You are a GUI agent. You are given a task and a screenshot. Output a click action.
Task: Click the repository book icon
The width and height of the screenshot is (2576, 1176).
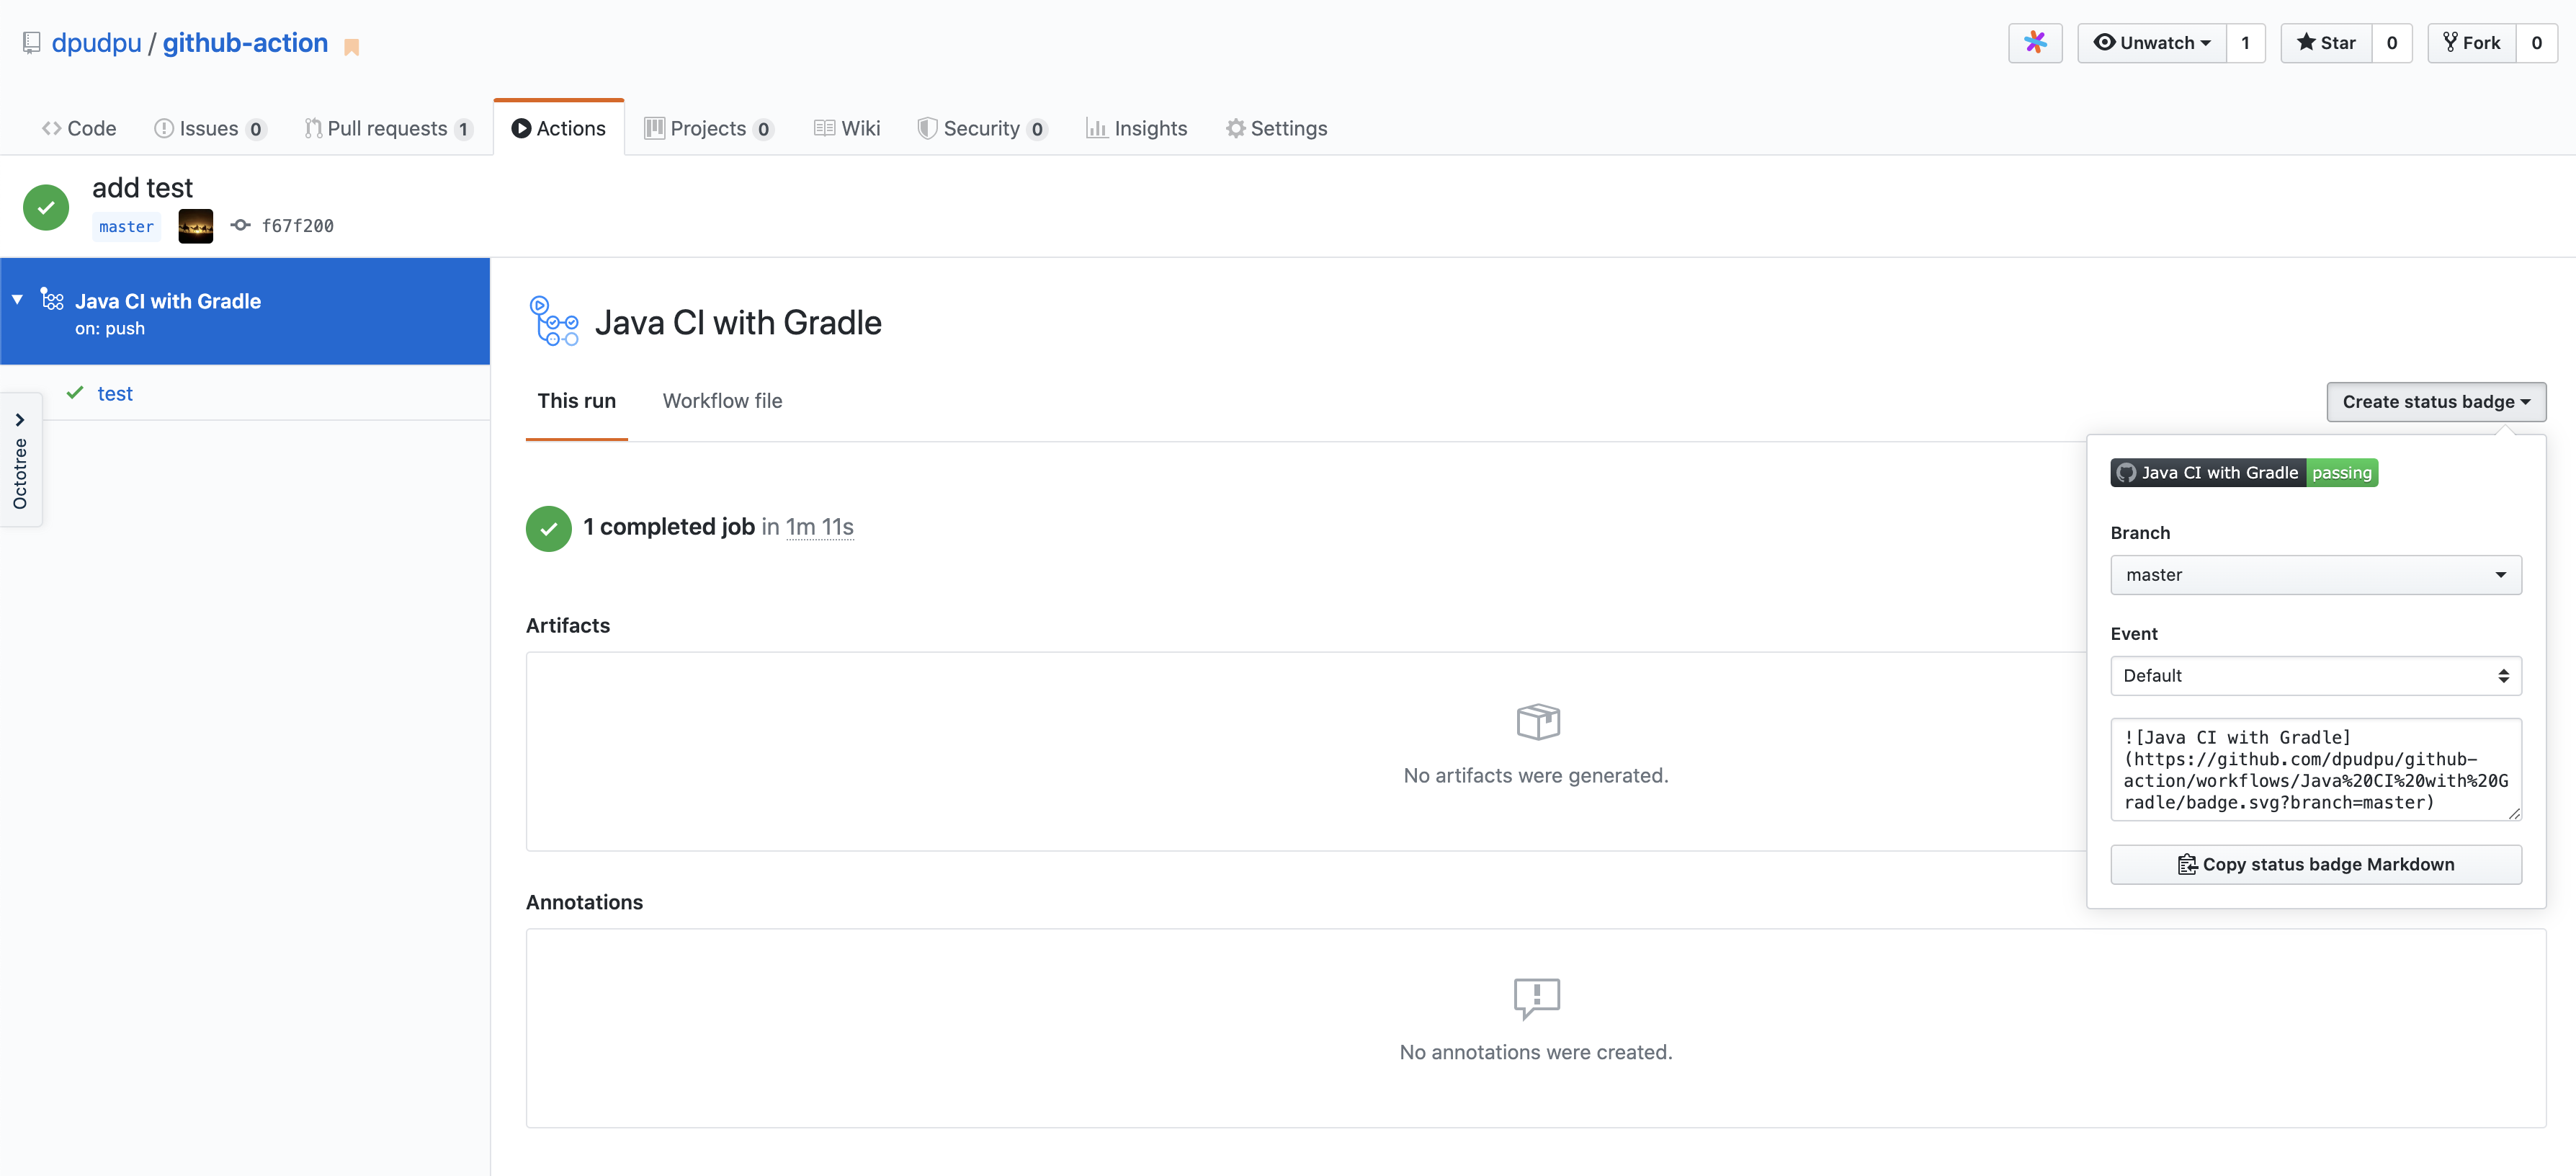click(32, 43)
